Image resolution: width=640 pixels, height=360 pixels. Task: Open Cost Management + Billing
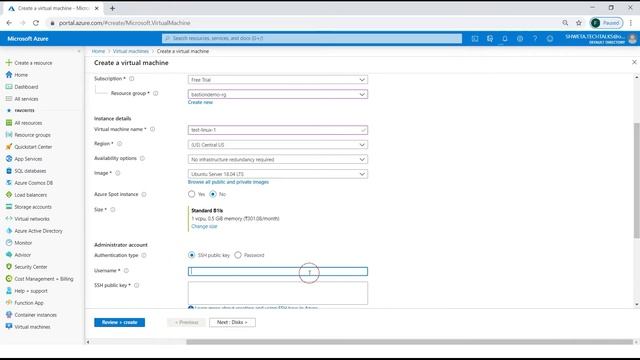pyautogui.click(x=44, y=279)
